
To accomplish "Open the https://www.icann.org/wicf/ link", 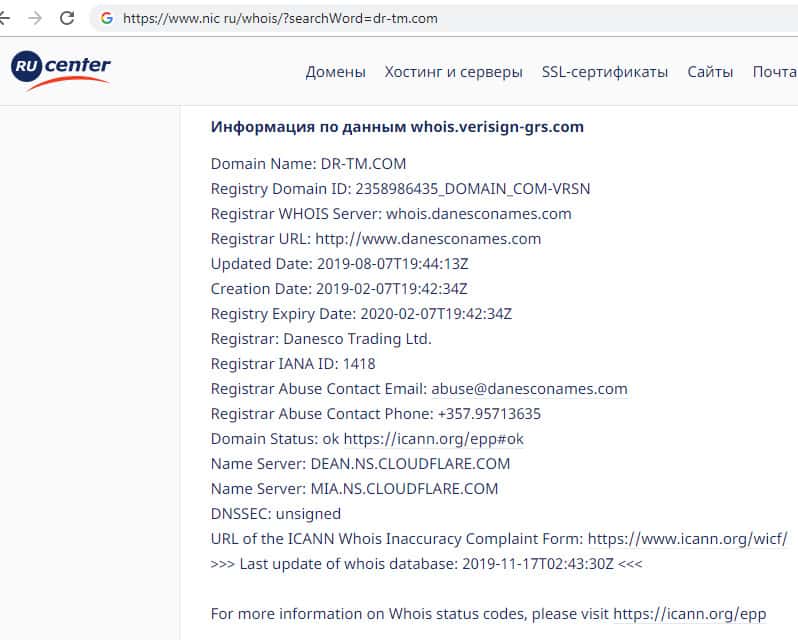I will point(688,539).
